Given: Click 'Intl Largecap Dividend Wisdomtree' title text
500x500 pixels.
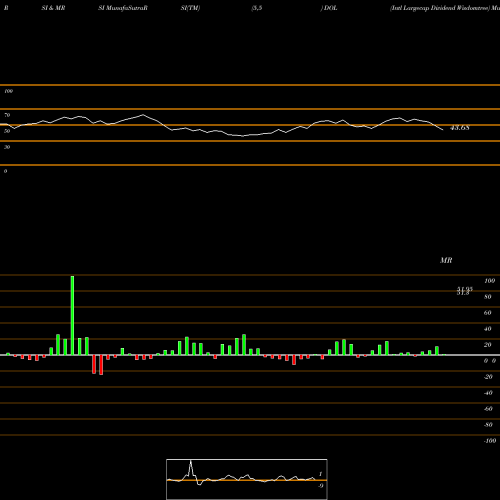Looking at the screenshot, I should pos(440,8).
